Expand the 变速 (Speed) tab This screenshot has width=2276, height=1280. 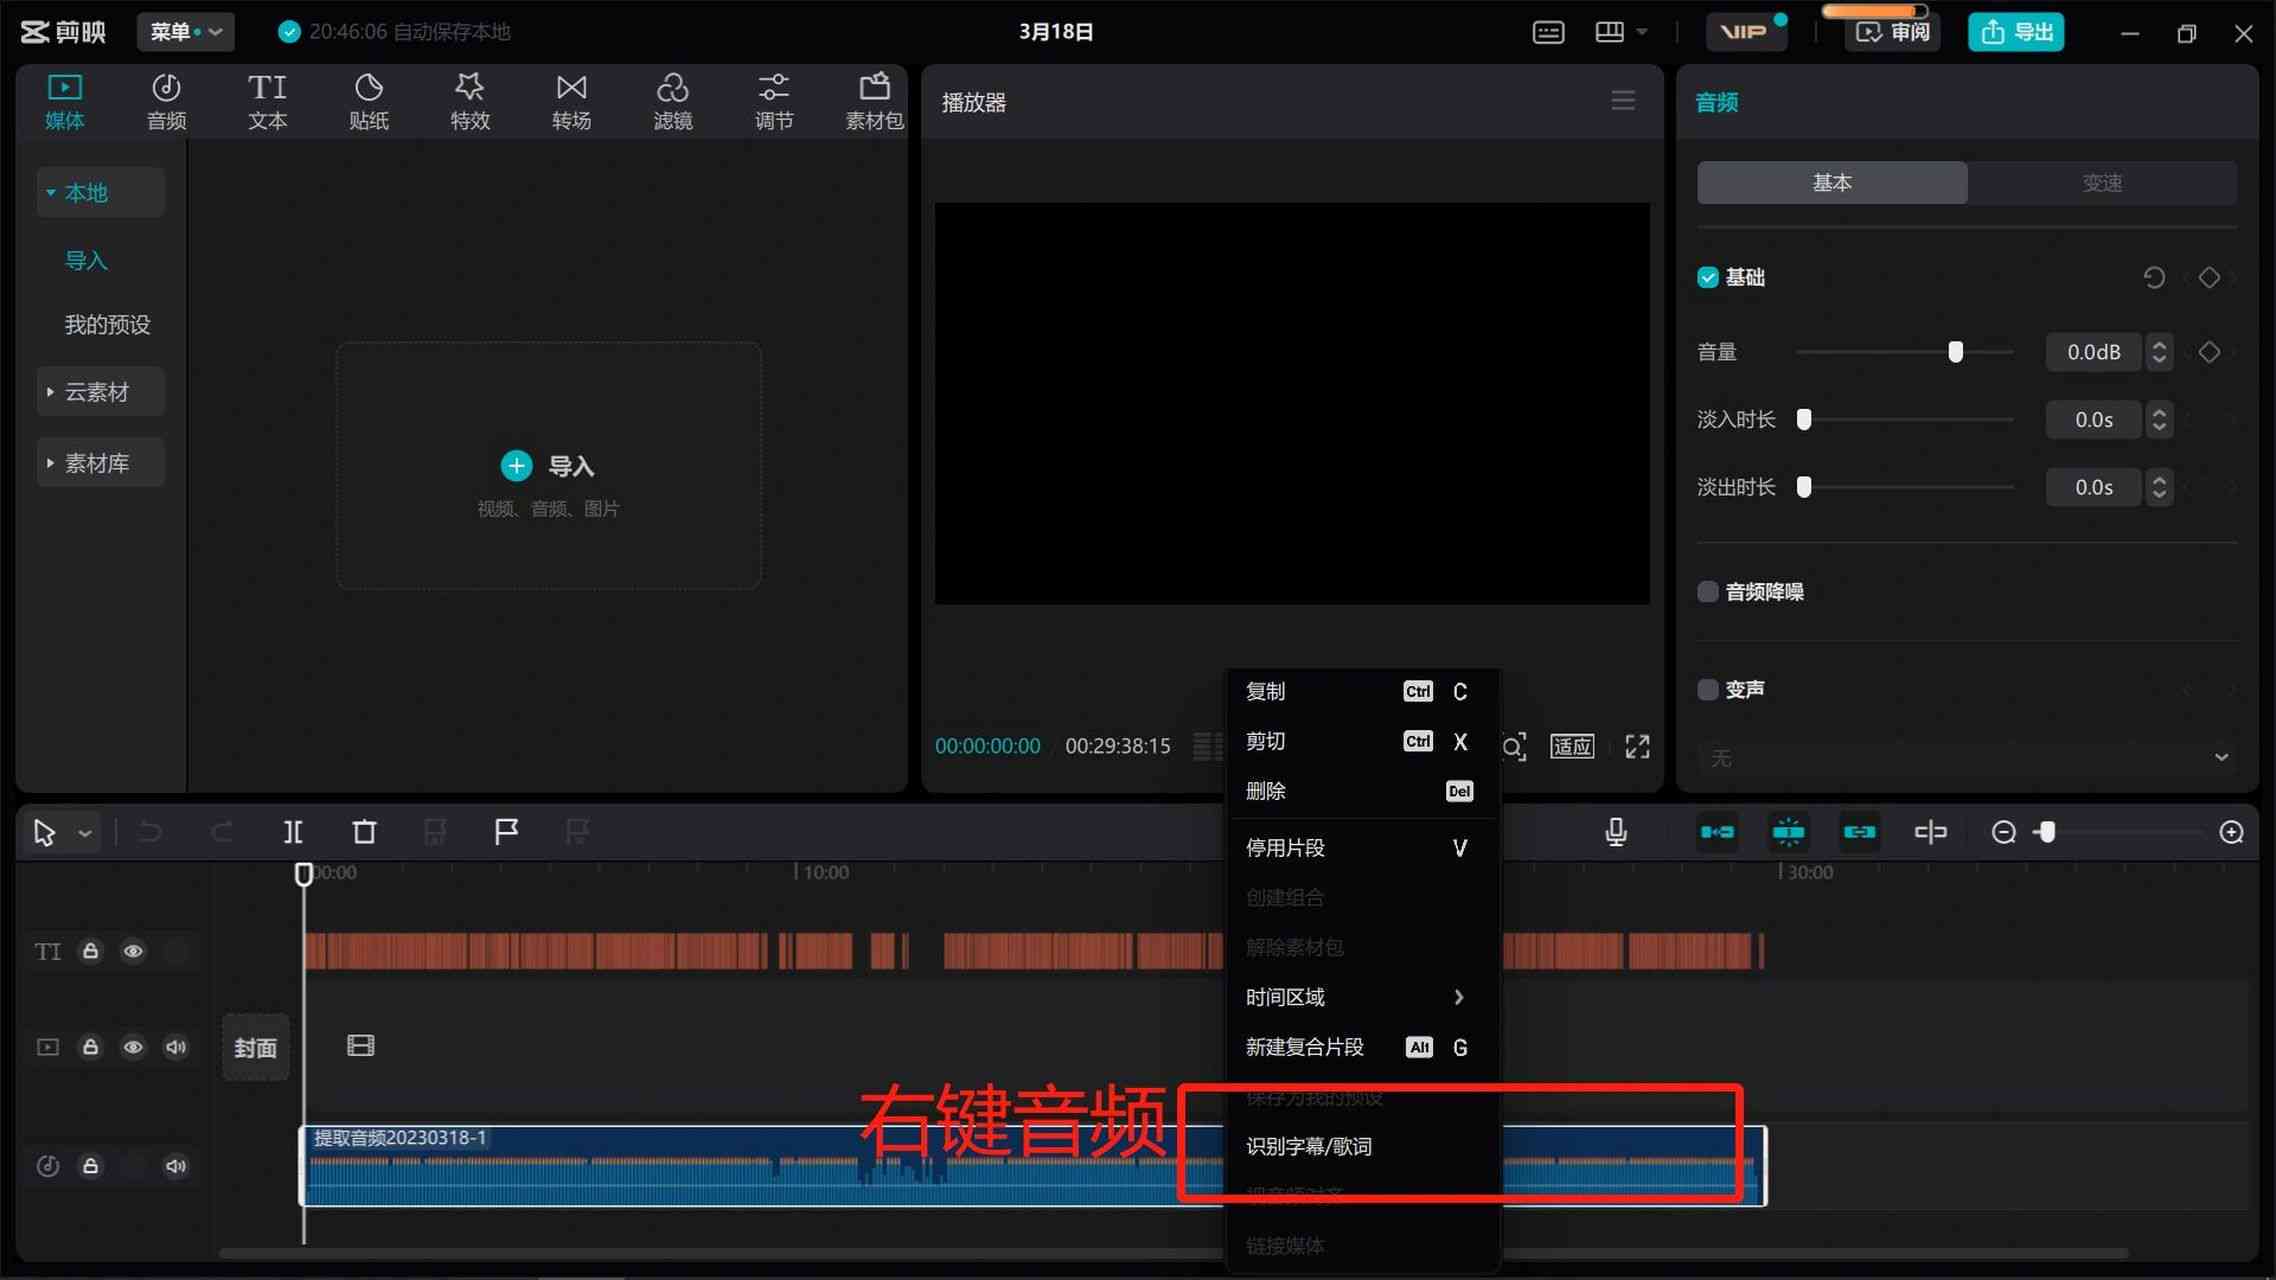click(x=2102, y=181)
